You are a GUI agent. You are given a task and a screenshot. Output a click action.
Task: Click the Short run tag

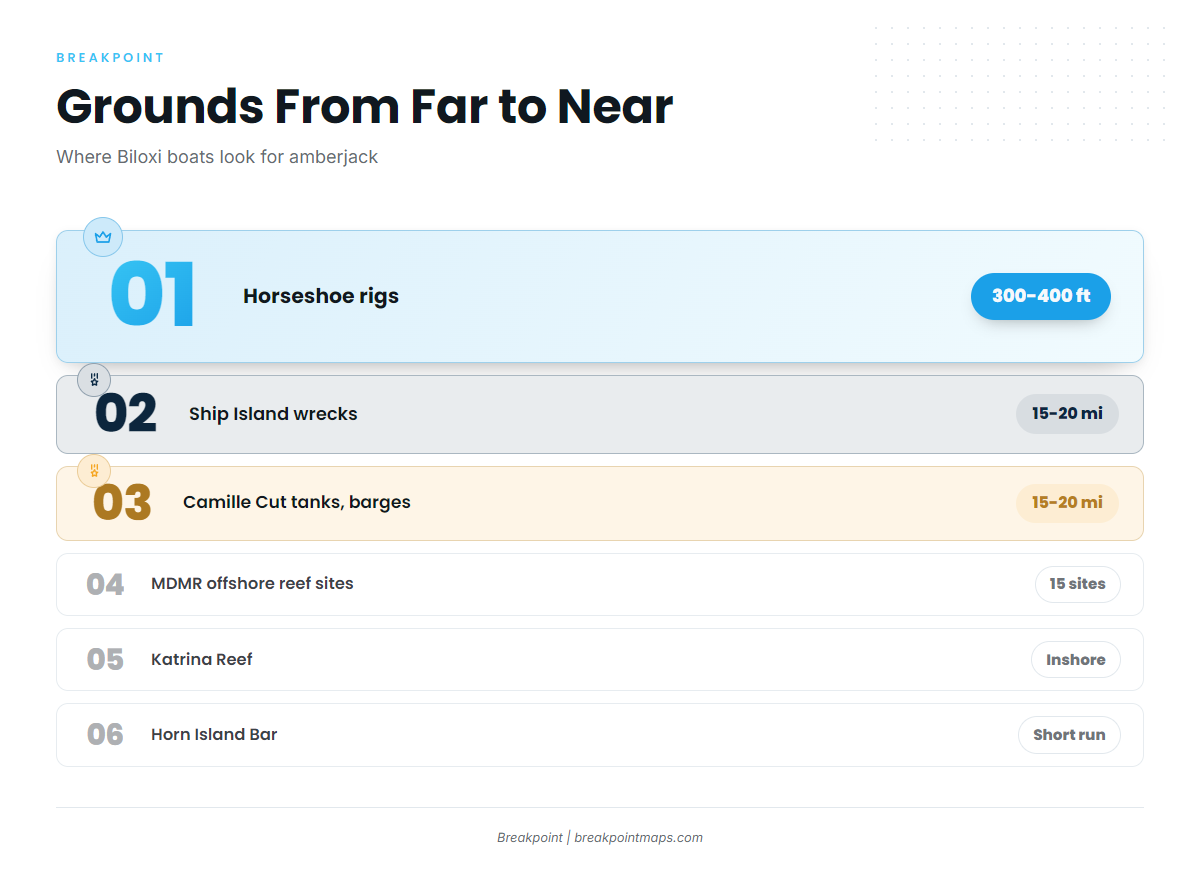tap(1069, 735)
